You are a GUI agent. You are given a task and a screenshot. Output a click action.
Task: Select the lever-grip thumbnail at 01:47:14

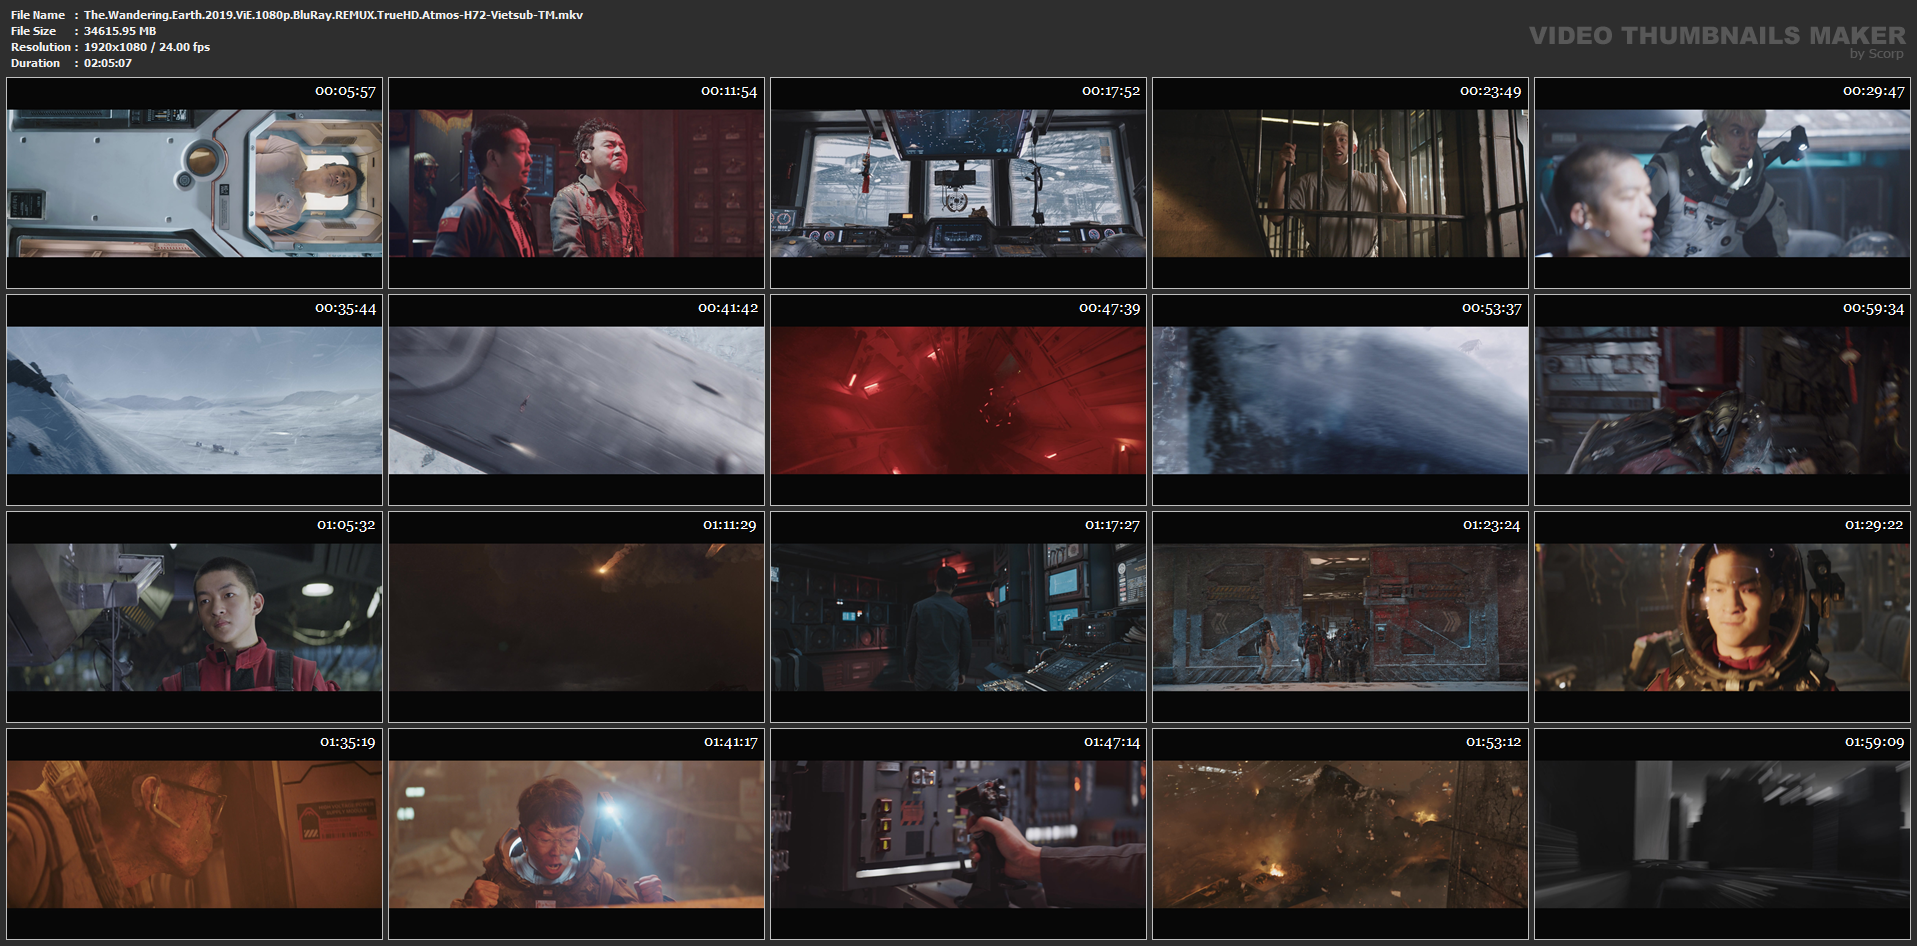pyautogui.click(x=959, y=834)
